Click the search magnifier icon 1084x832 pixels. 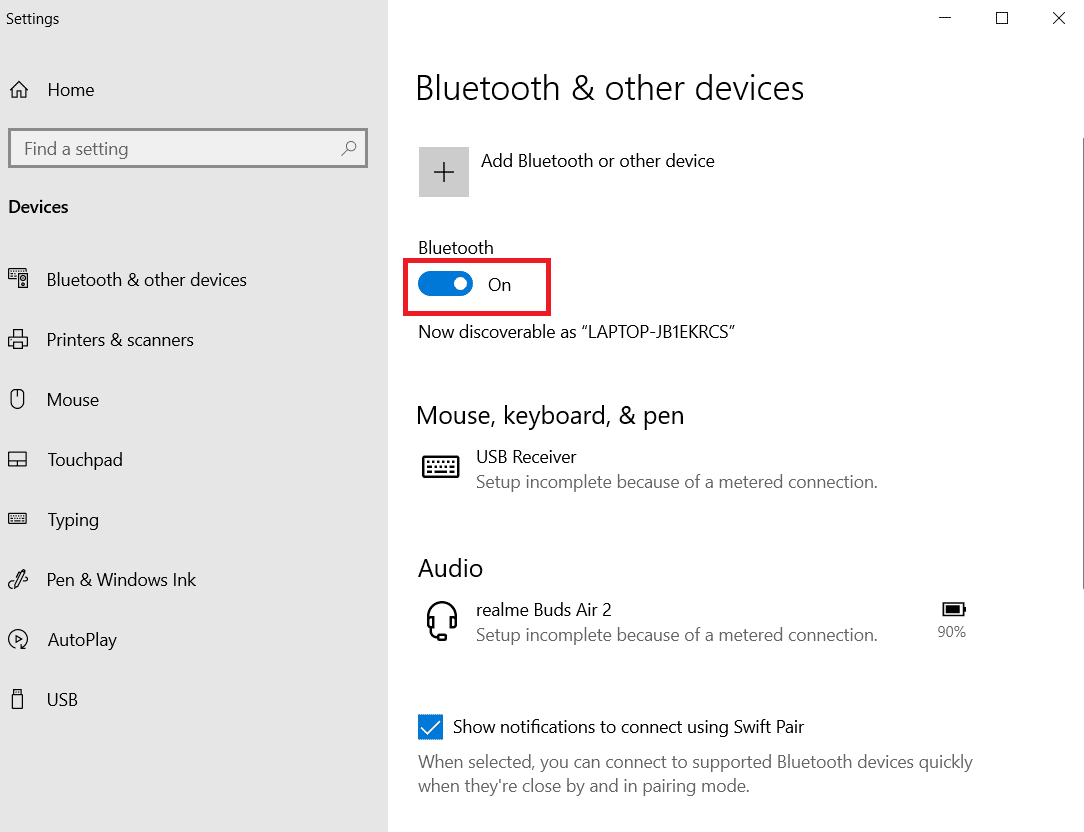[x=349, y=148]
